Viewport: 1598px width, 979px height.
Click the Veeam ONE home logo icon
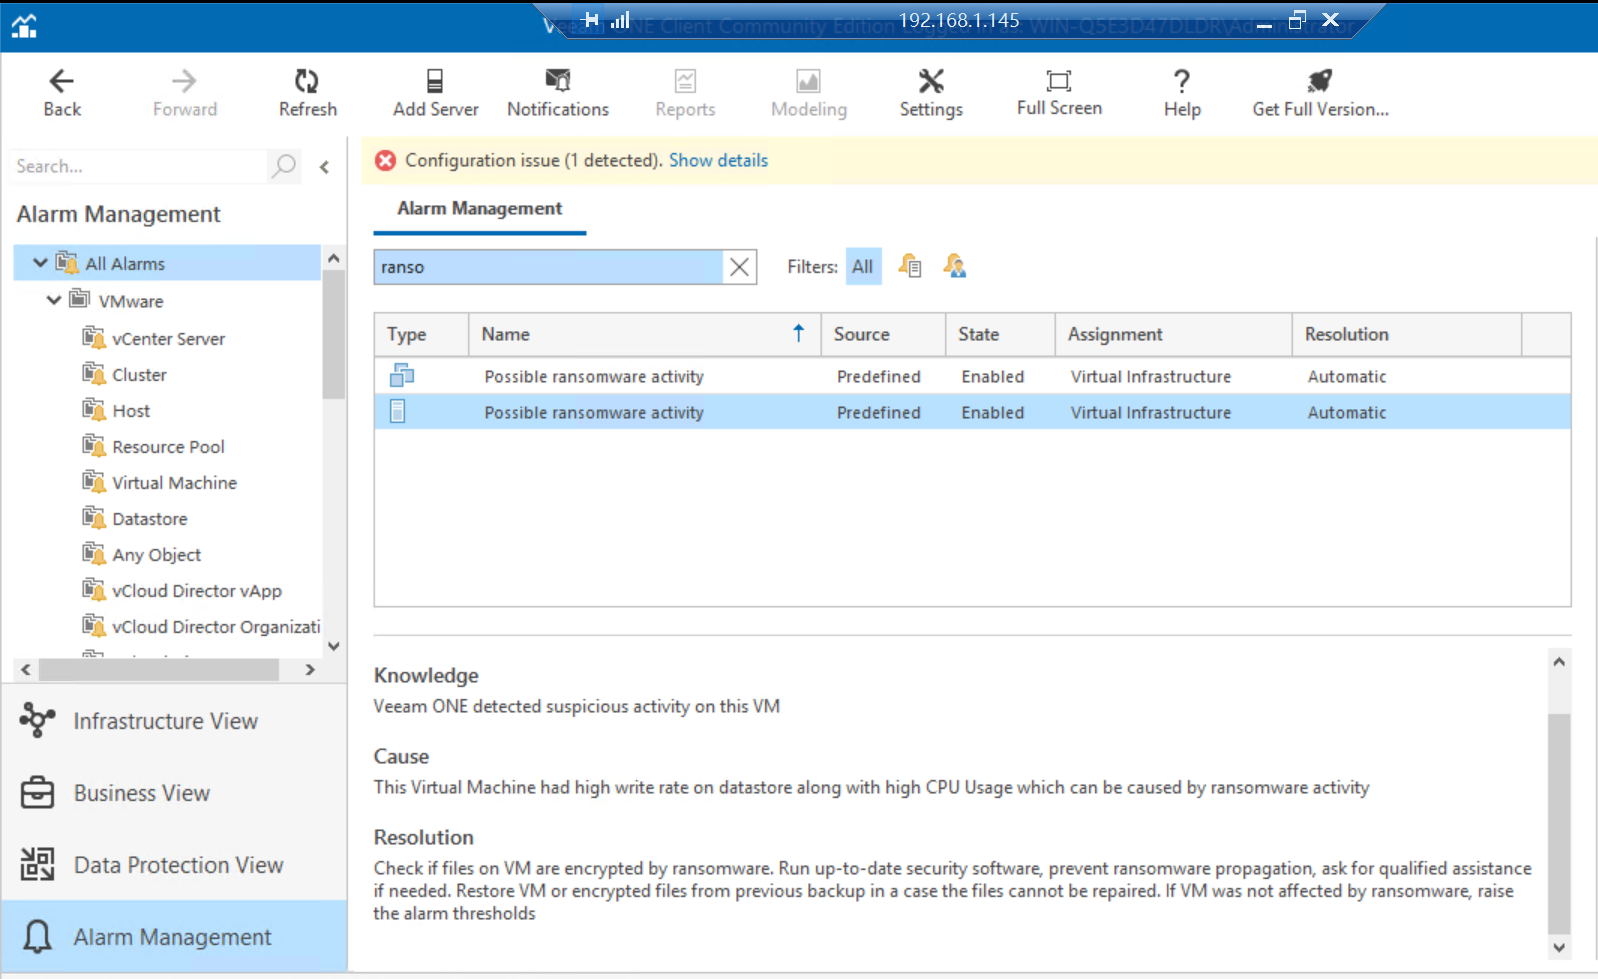pyautogui.click(x=24, y=26)
